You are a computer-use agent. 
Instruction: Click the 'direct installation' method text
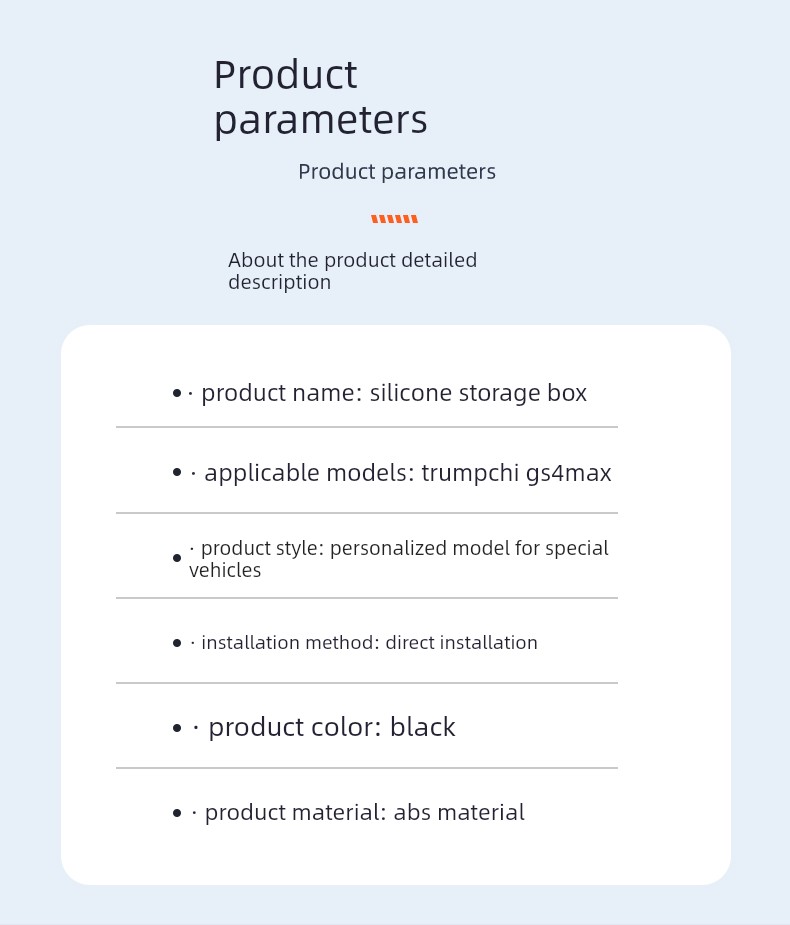tap(462, 643)
